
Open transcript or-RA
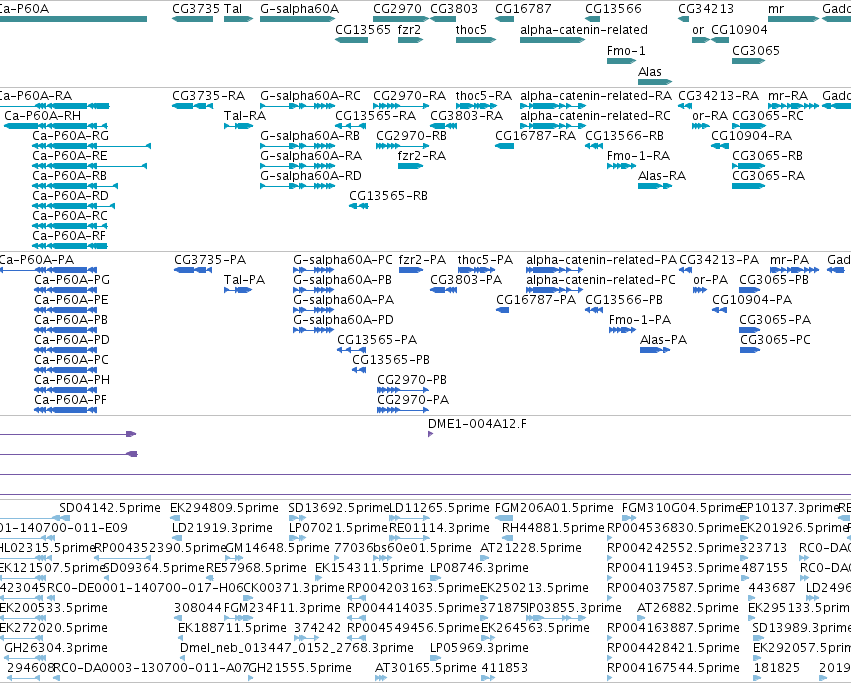(x=710, y=116)
